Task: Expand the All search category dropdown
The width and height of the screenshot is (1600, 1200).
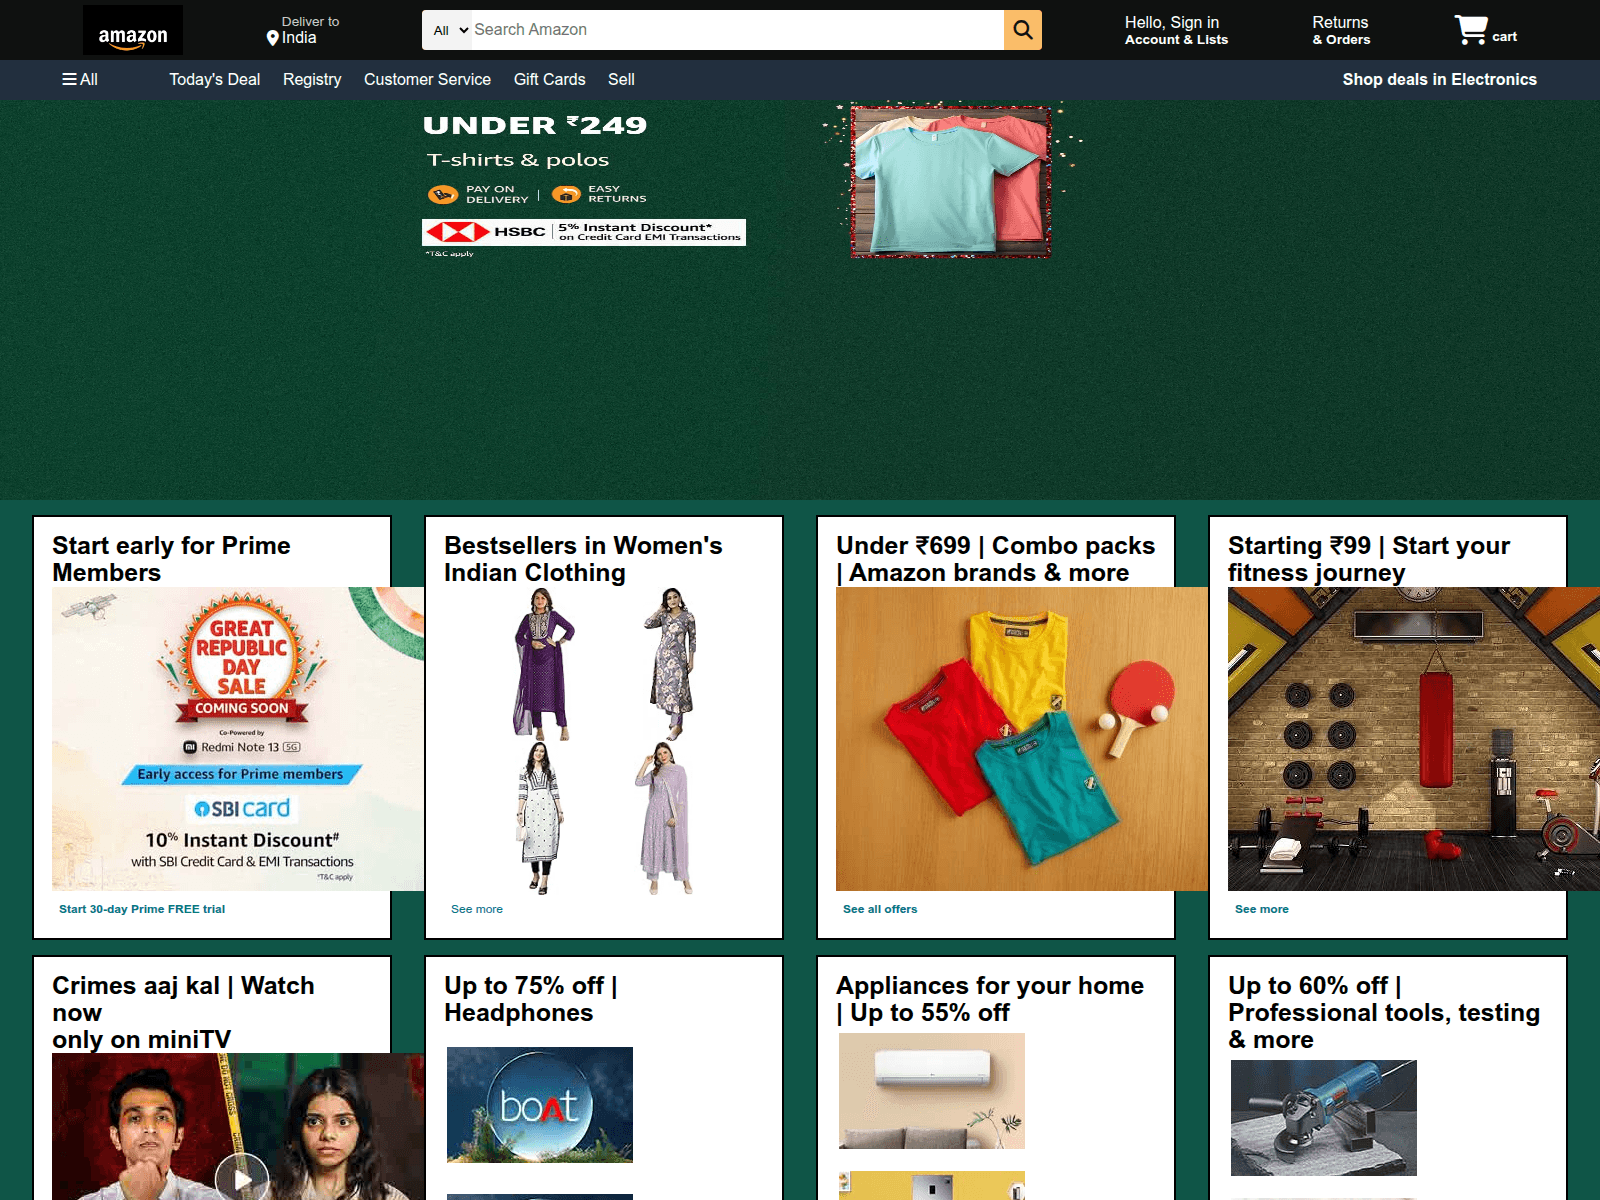Action: tap(449, 30)
